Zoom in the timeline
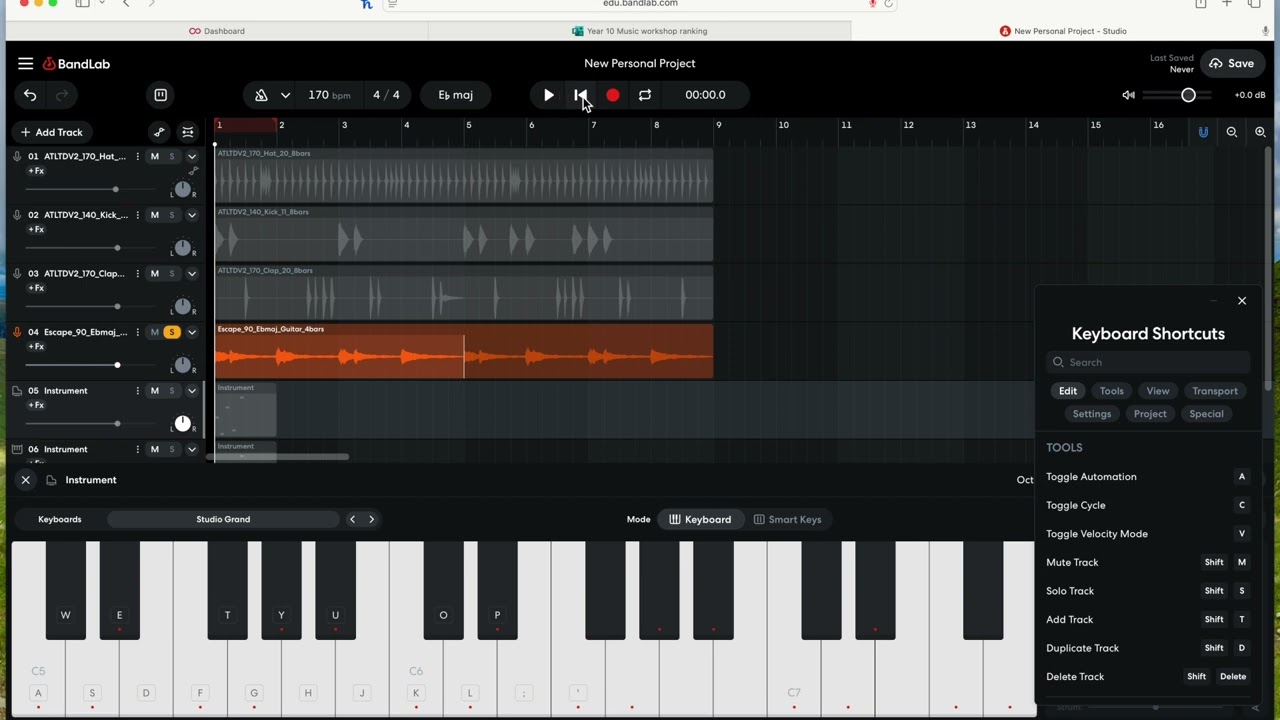 pyautogui.click(x=1260, y=132)
